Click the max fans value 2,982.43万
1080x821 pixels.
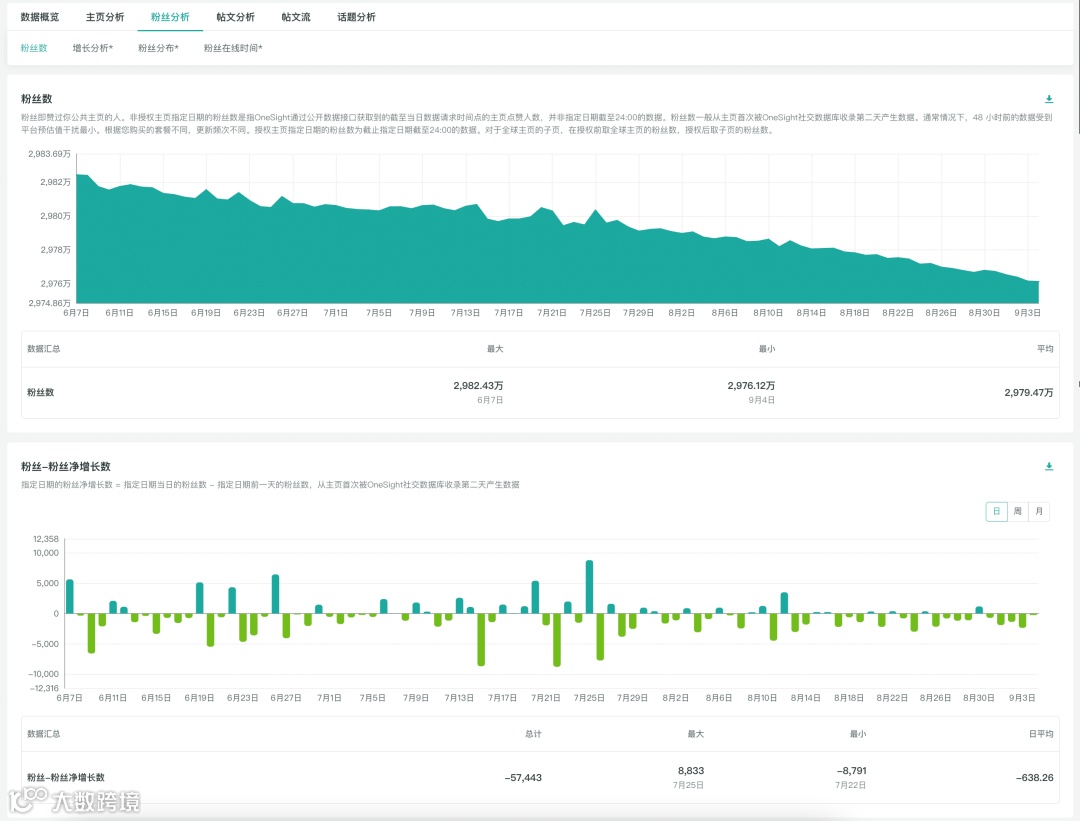click(478, 386)
